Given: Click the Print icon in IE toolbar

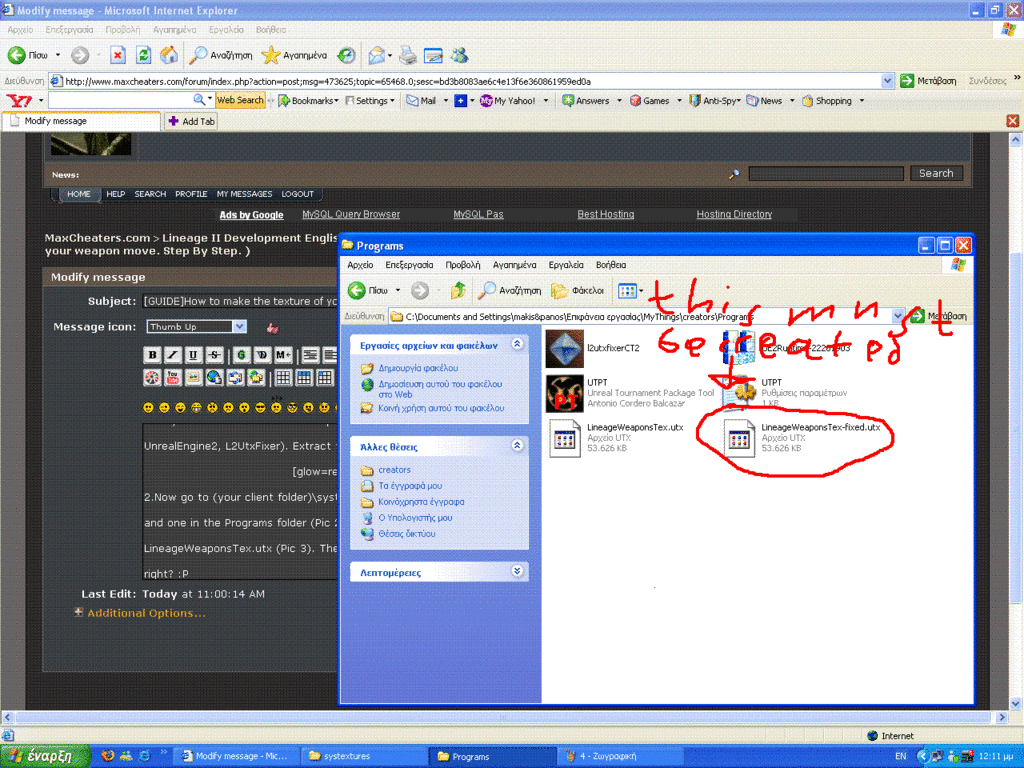Looking at the screenshot, I should coord(408,55).
